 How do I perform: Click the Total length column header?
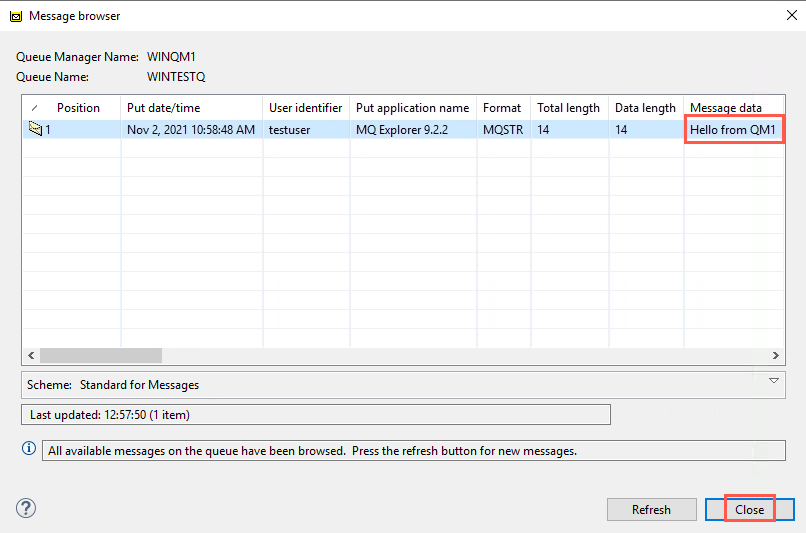coord(569,108)
